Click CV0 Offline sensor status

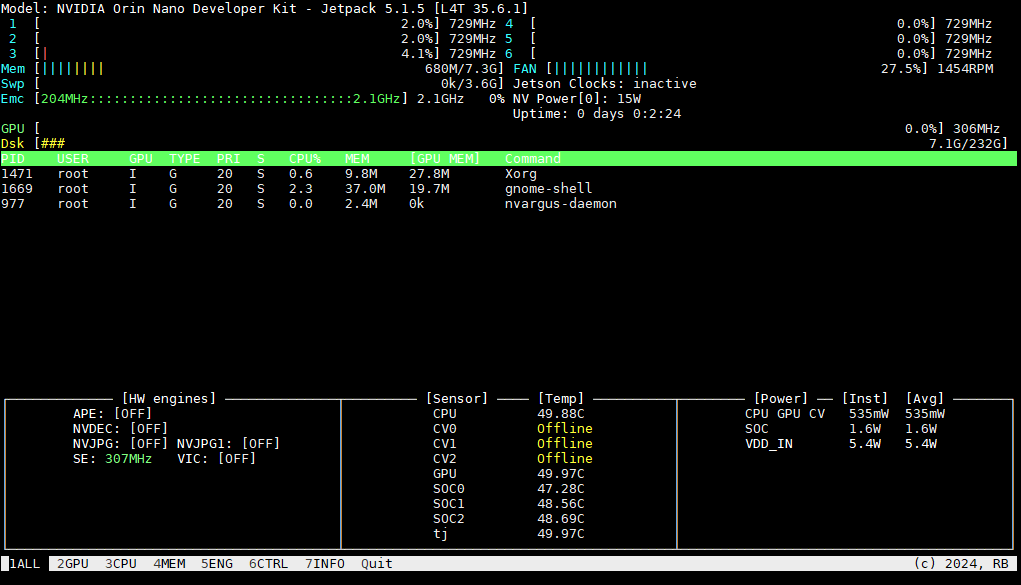(565, 429)
